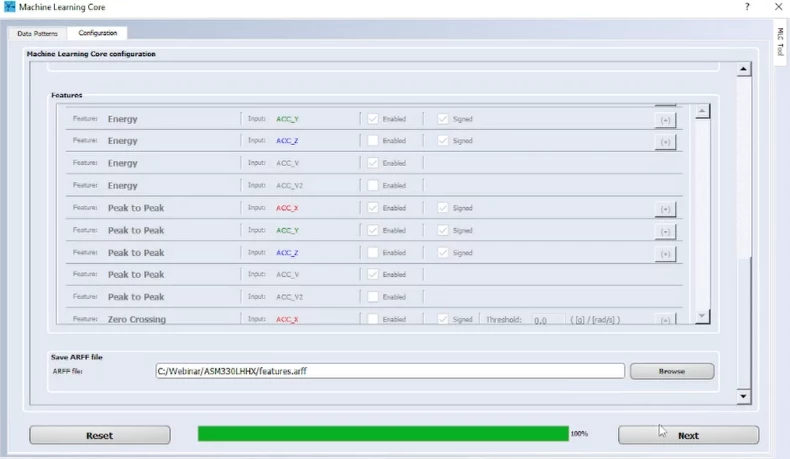The image size is (790, 459).
Task: Click the (+) button for Zero Crossing ACC_X
Action: (x=665, y=319)
